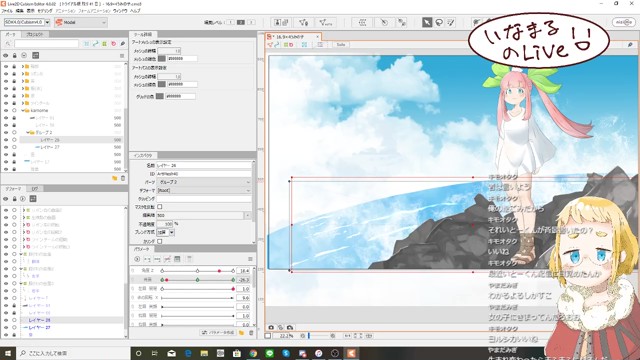The height and width of the screenshot is (360, 640).
Task: Click the green warp deformer filter icon
Action: coord(104,43)
